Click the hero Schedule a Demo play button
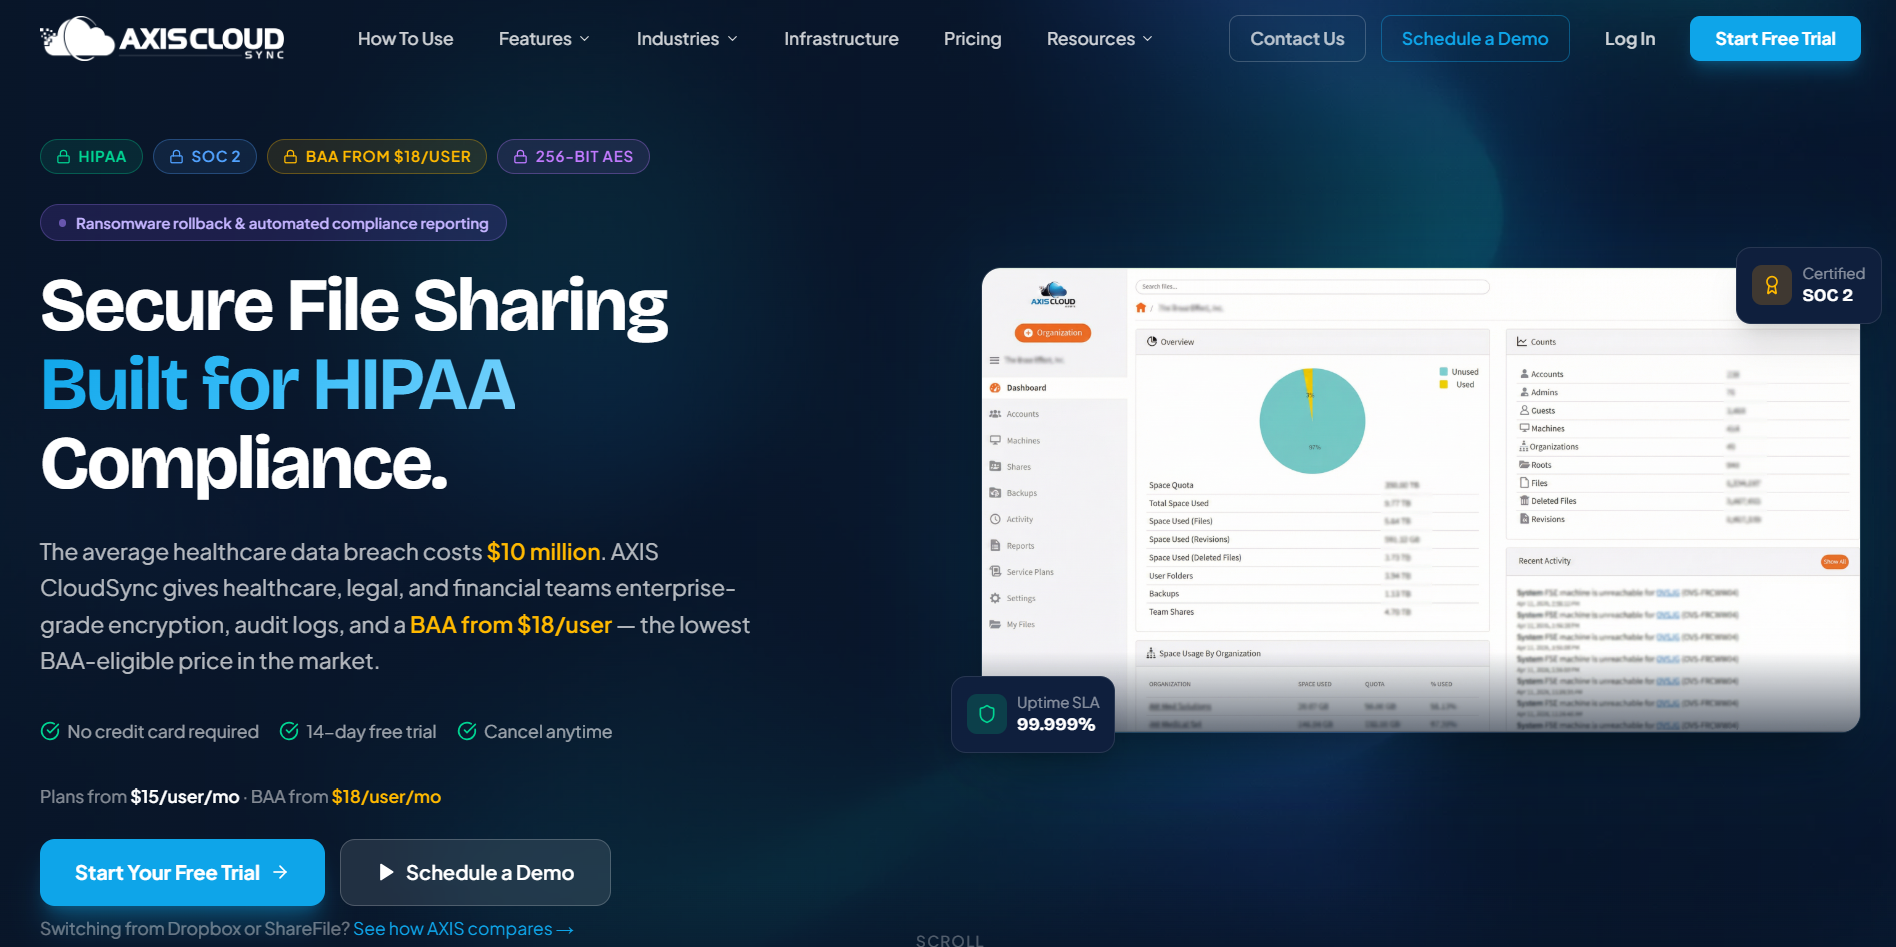 point(475,873)
